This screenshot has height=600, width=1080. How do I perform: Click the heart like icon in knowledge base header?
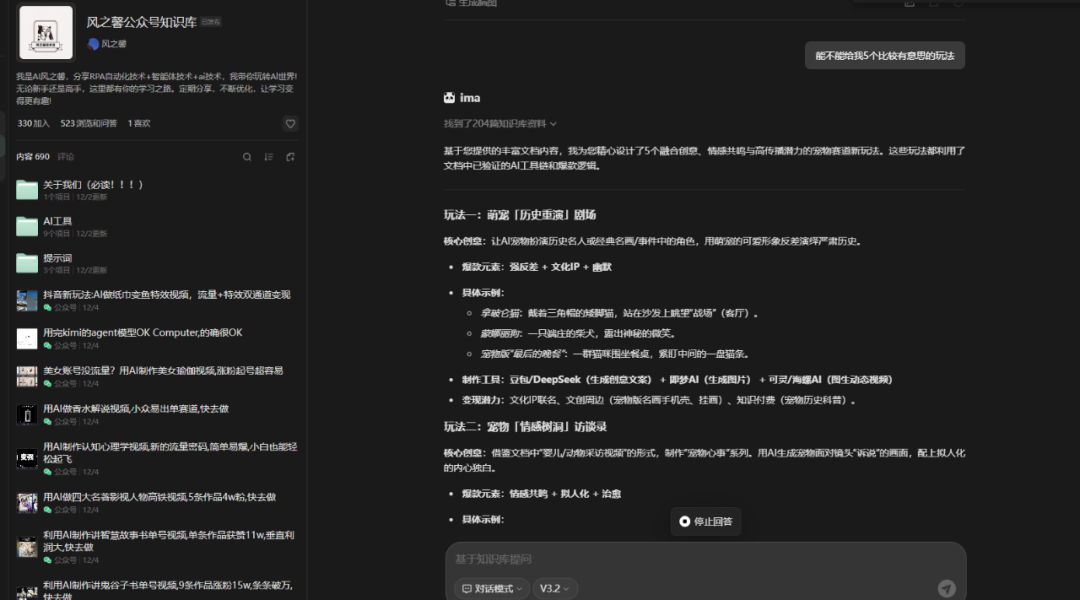[x=290, y=124]
